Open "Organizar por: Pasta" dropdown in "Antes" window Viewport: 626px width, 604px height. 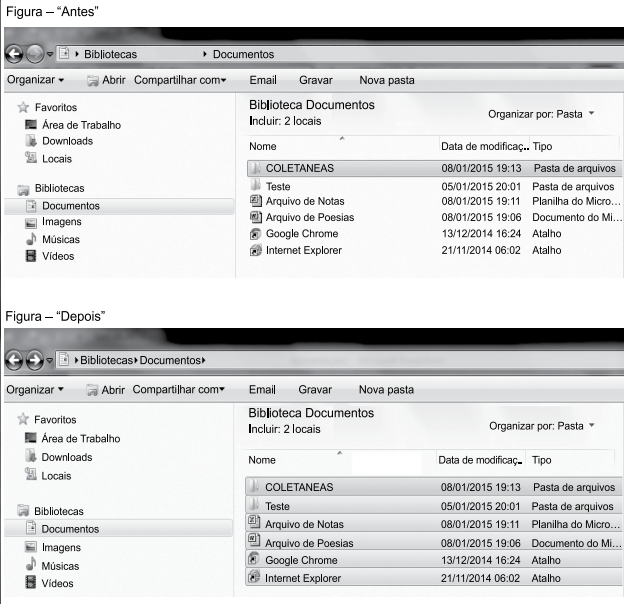click(x=540, y=114)
